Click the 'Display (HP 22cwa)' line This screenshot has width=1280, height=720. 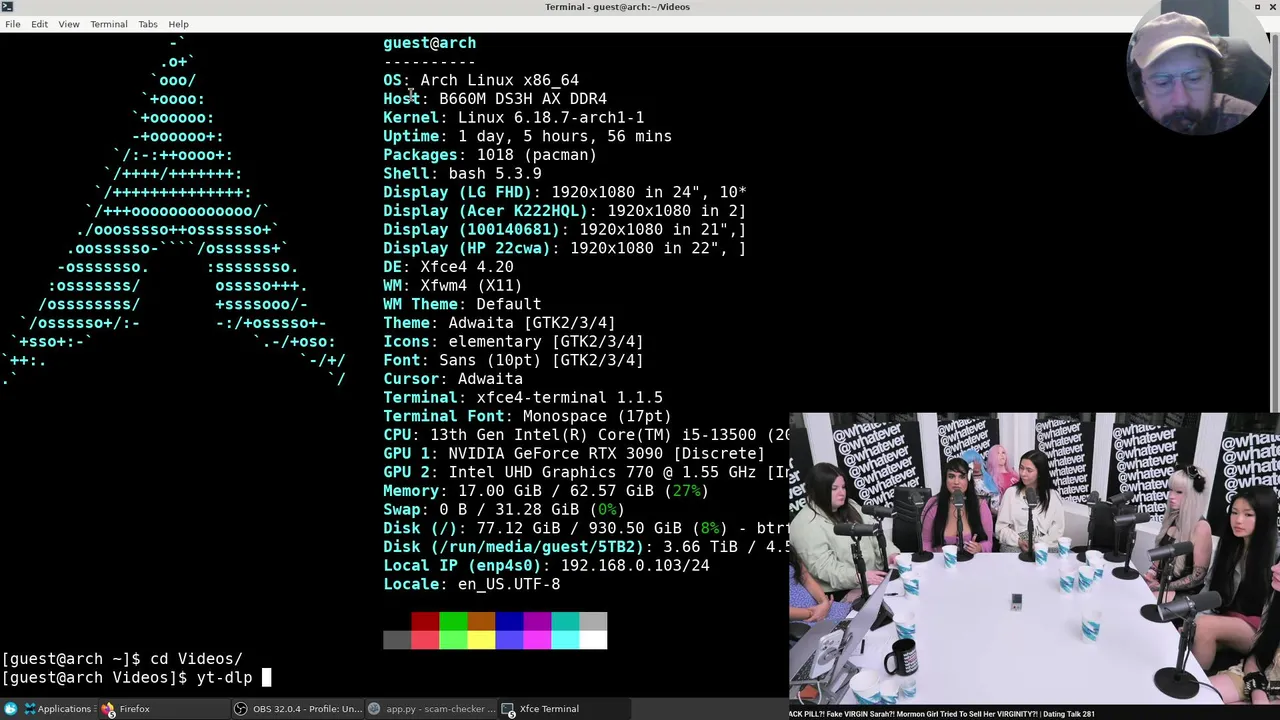pos(565,248)
